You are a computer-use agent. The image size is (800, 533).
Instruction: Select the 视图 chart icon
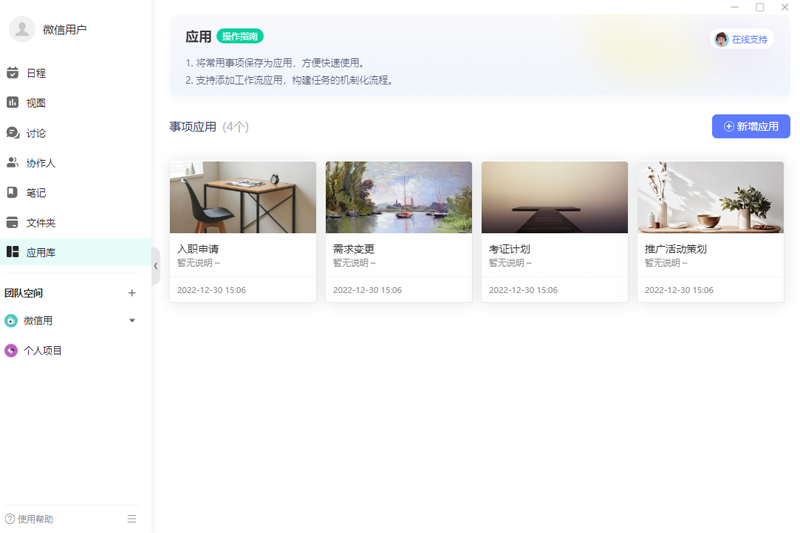tap(13, 103)
